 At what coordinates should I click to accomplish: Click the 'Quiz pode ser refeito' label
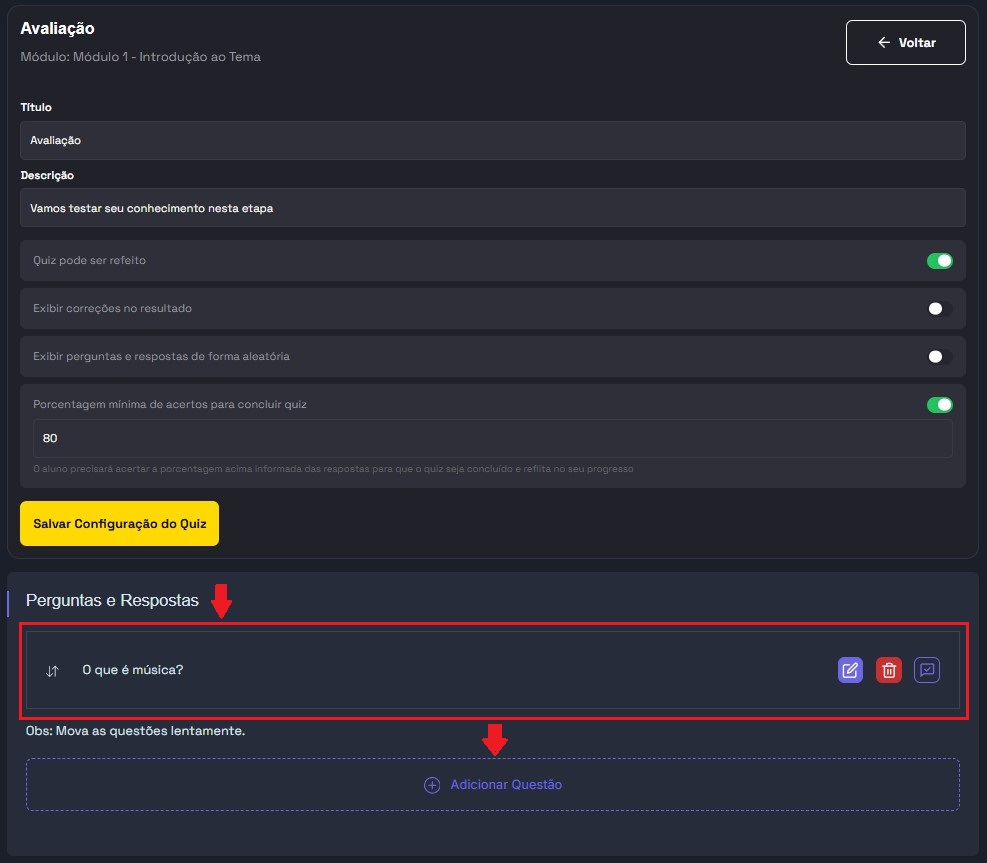(90, 261)
